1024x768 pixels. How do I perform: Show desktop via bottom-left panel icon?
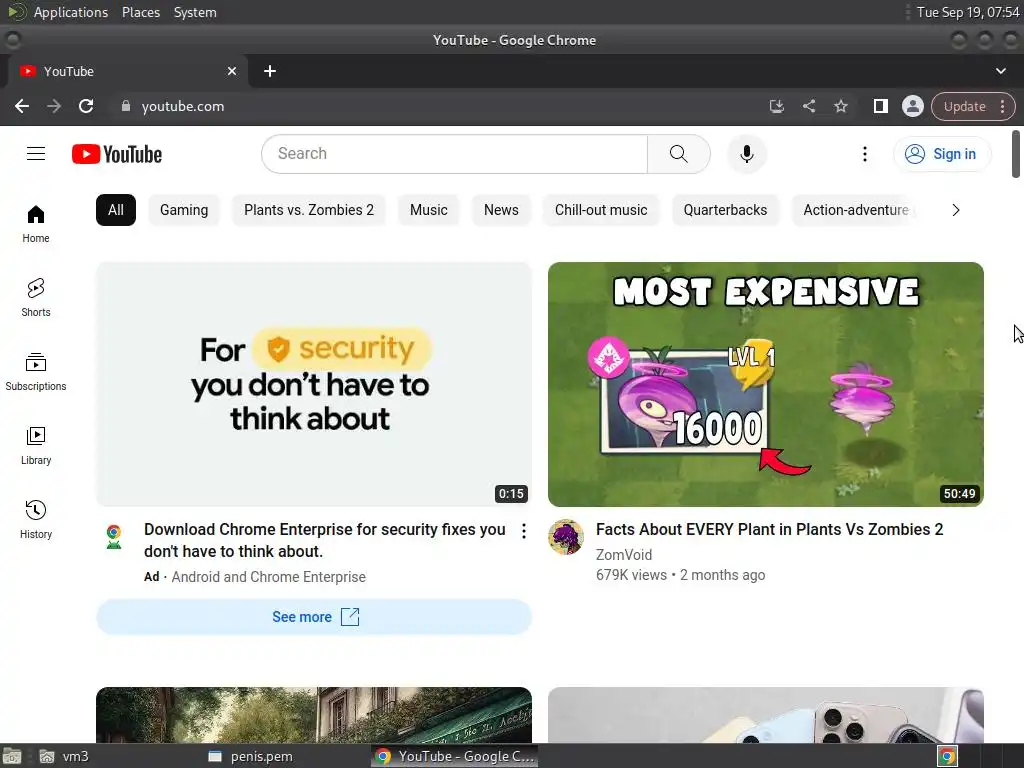tap(12, 756)
